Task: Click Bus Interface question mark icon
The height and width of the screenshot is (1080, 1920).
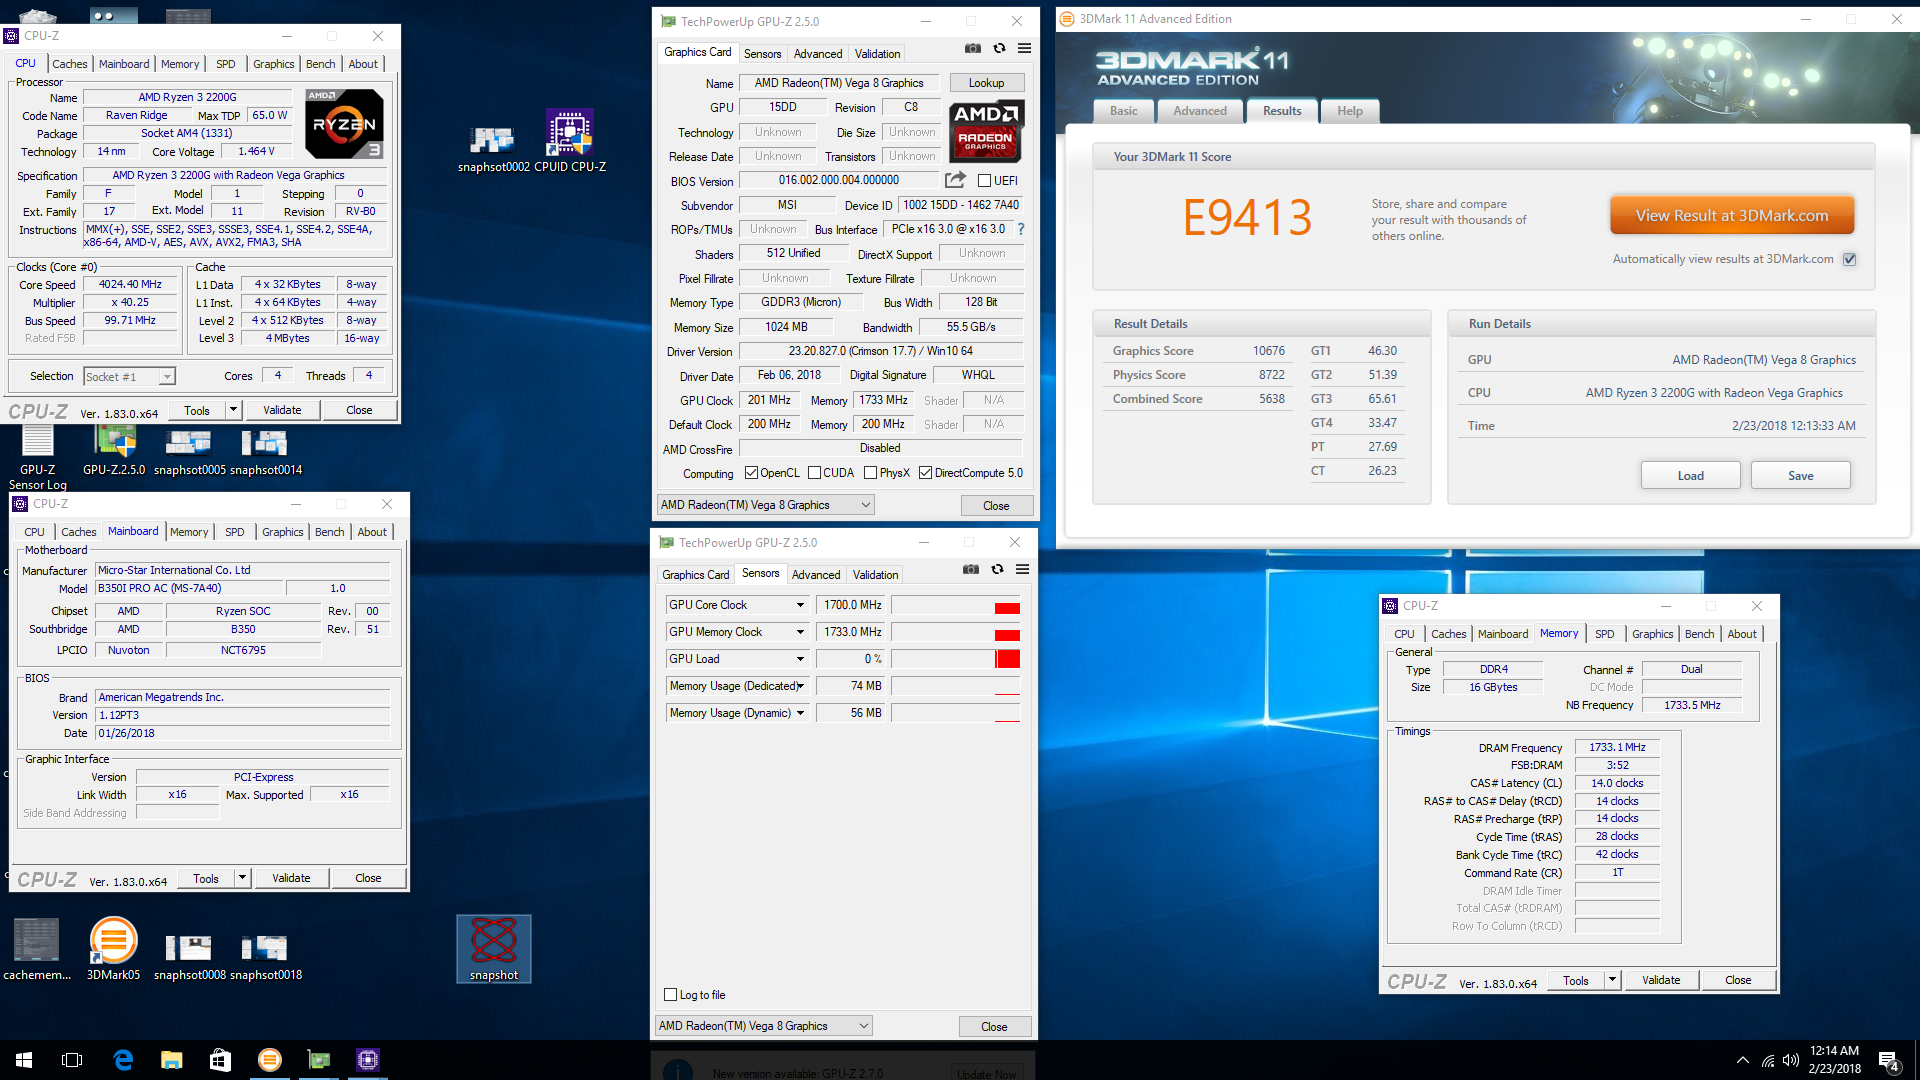Action: pyautogui.click(x=1021, y=229)
